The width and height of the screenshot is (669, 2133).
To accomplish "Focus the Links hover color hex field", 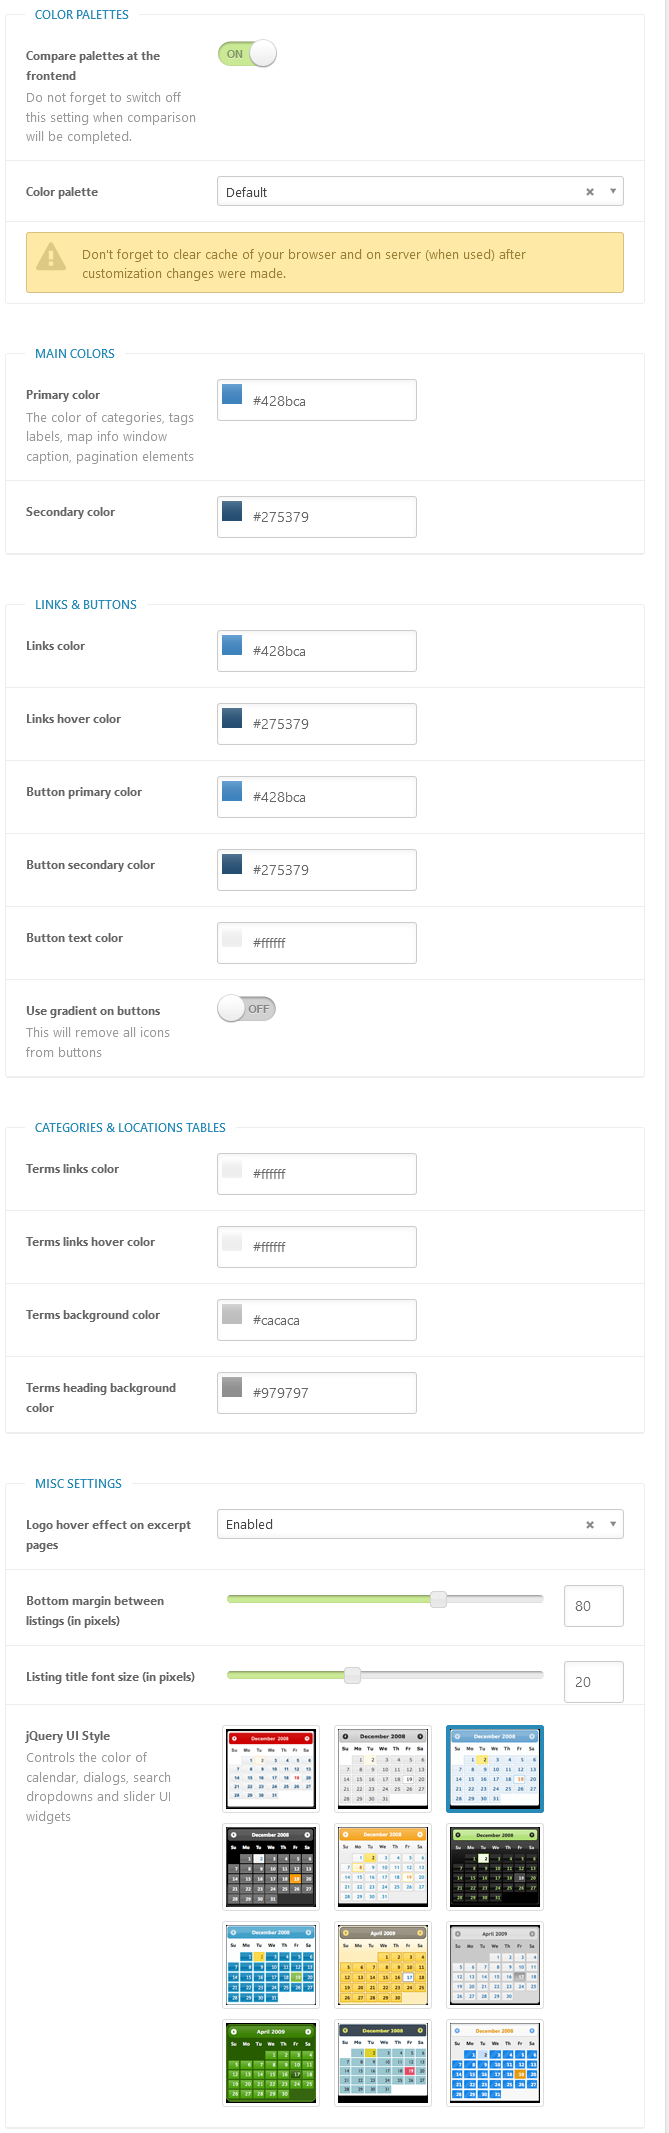I will coord(317,724).
